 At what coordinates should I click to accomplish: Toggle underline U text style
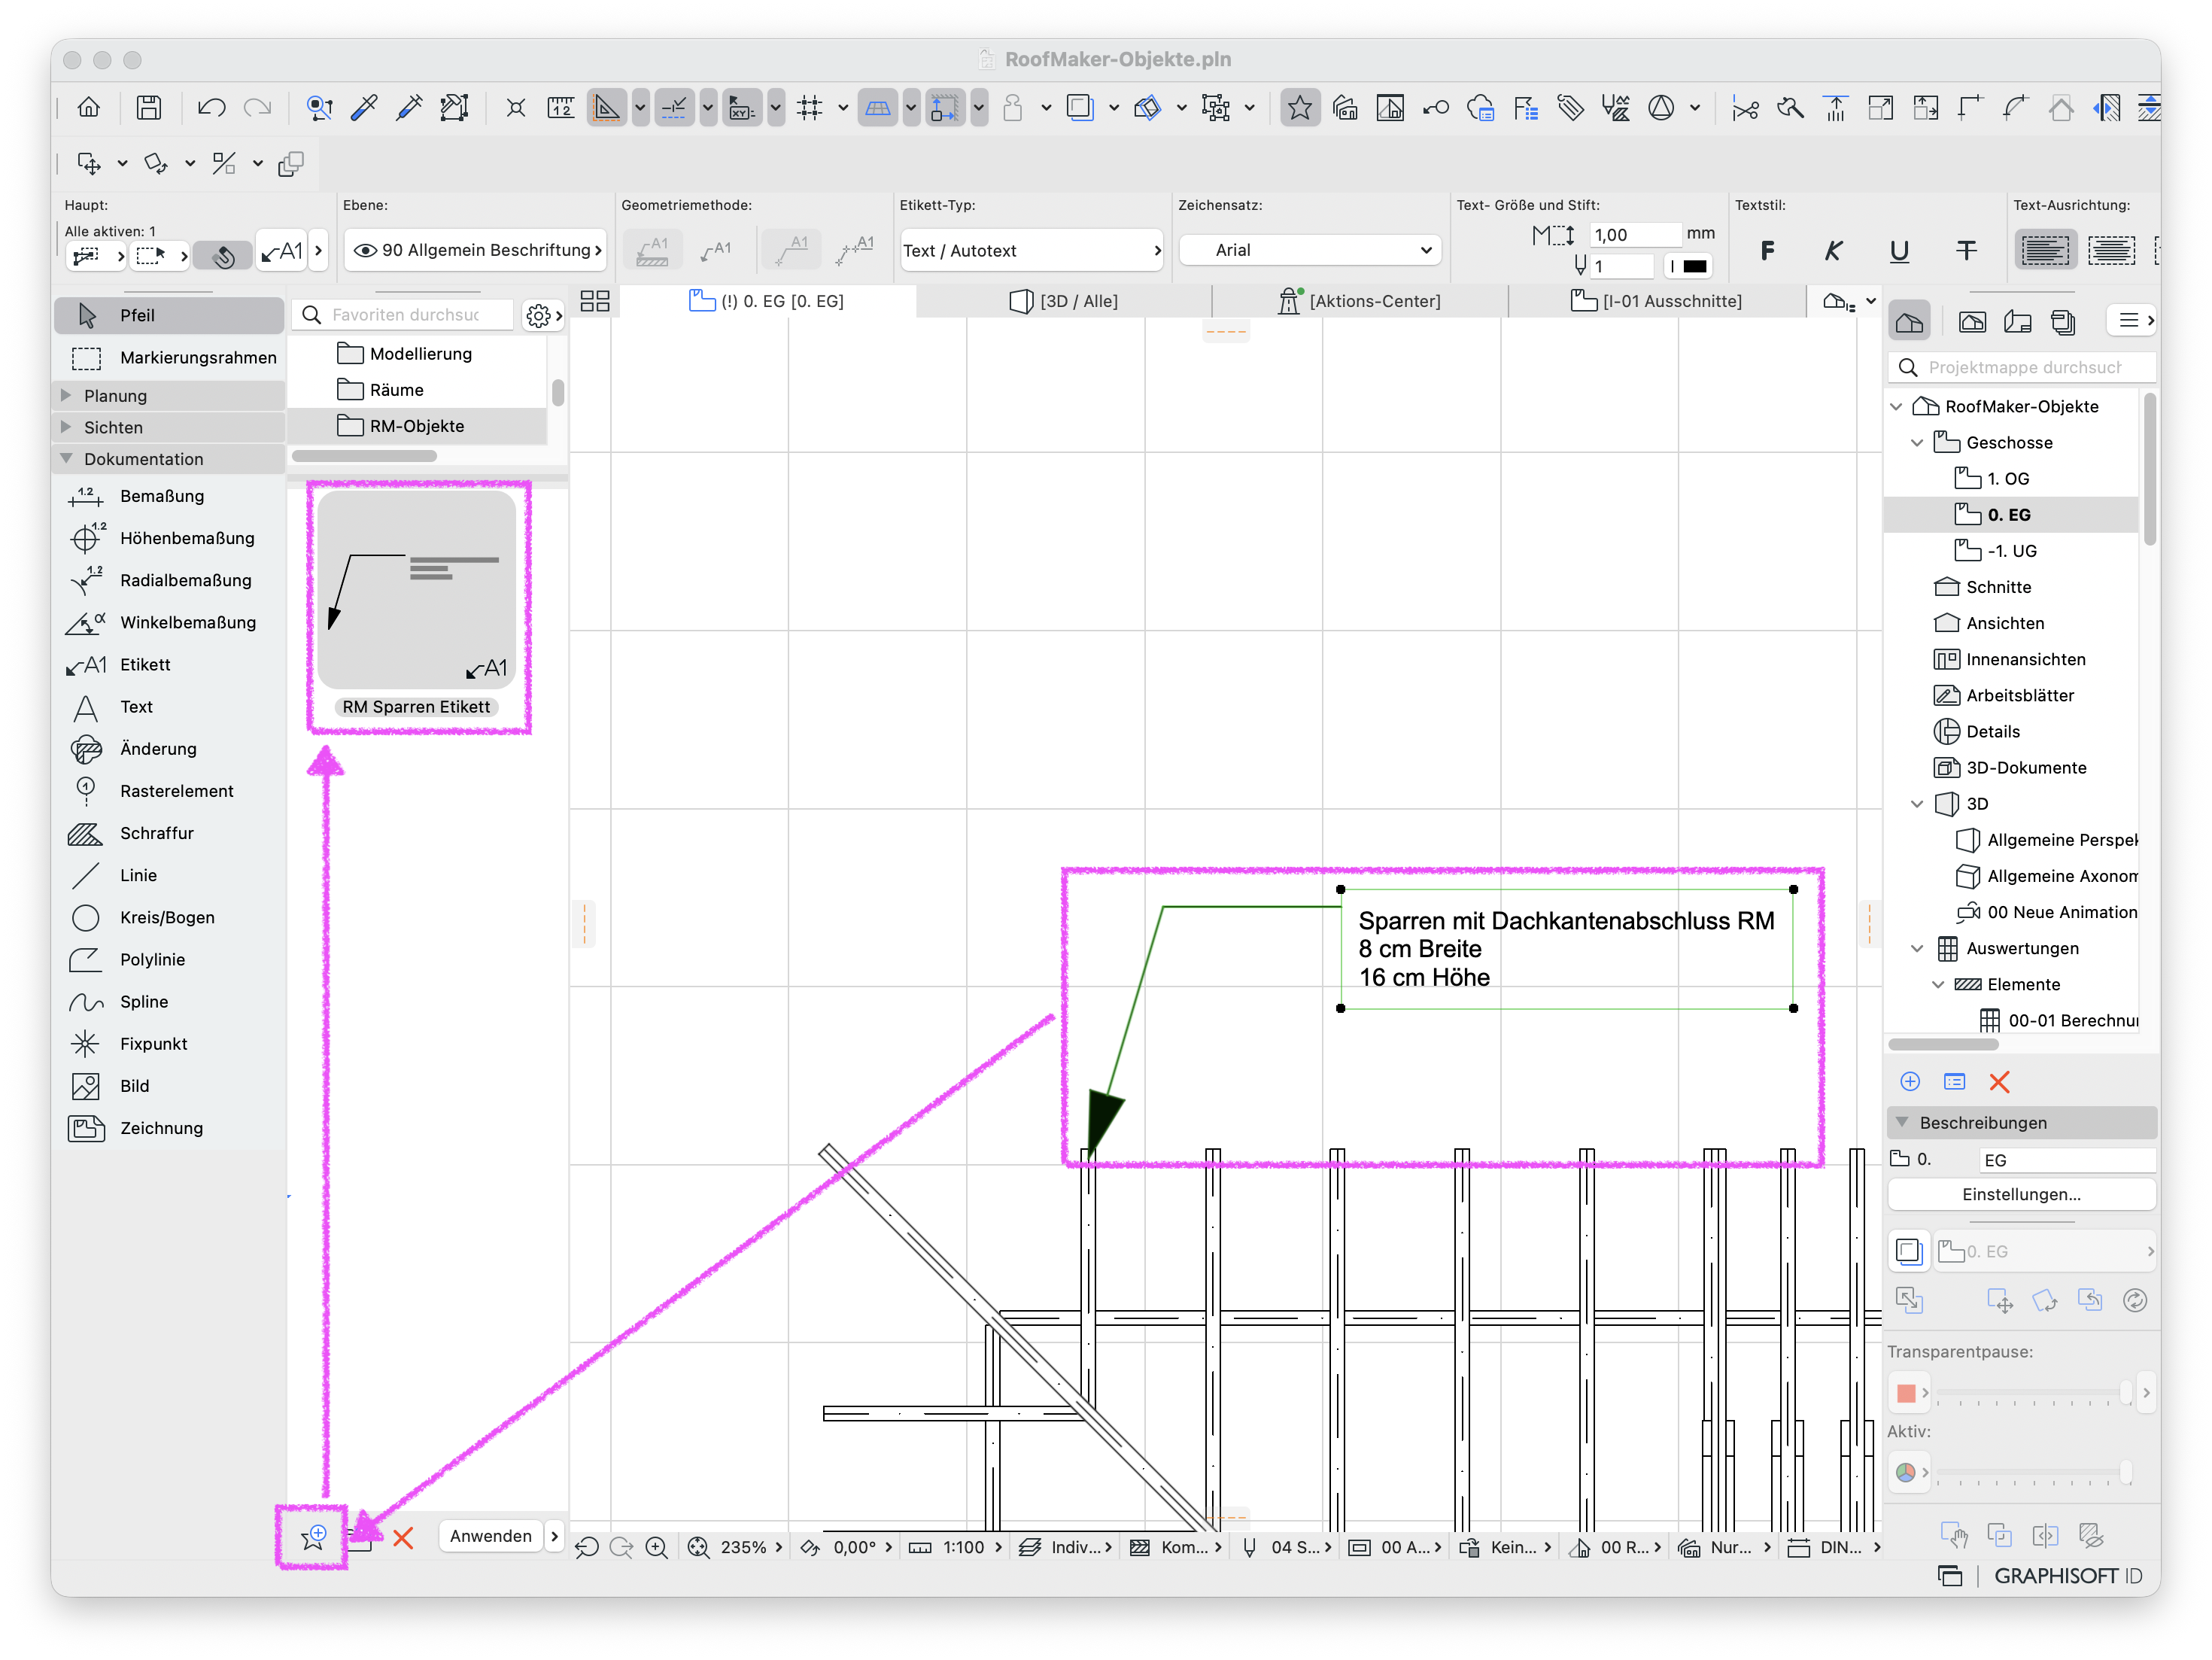(x=1899, y=250)
